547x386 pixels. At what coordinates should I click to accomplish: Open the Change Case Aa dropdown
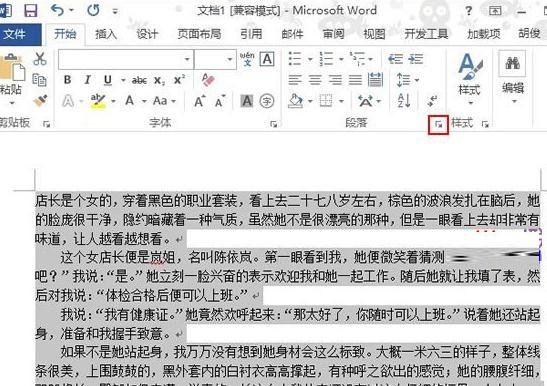coord(164,101)
